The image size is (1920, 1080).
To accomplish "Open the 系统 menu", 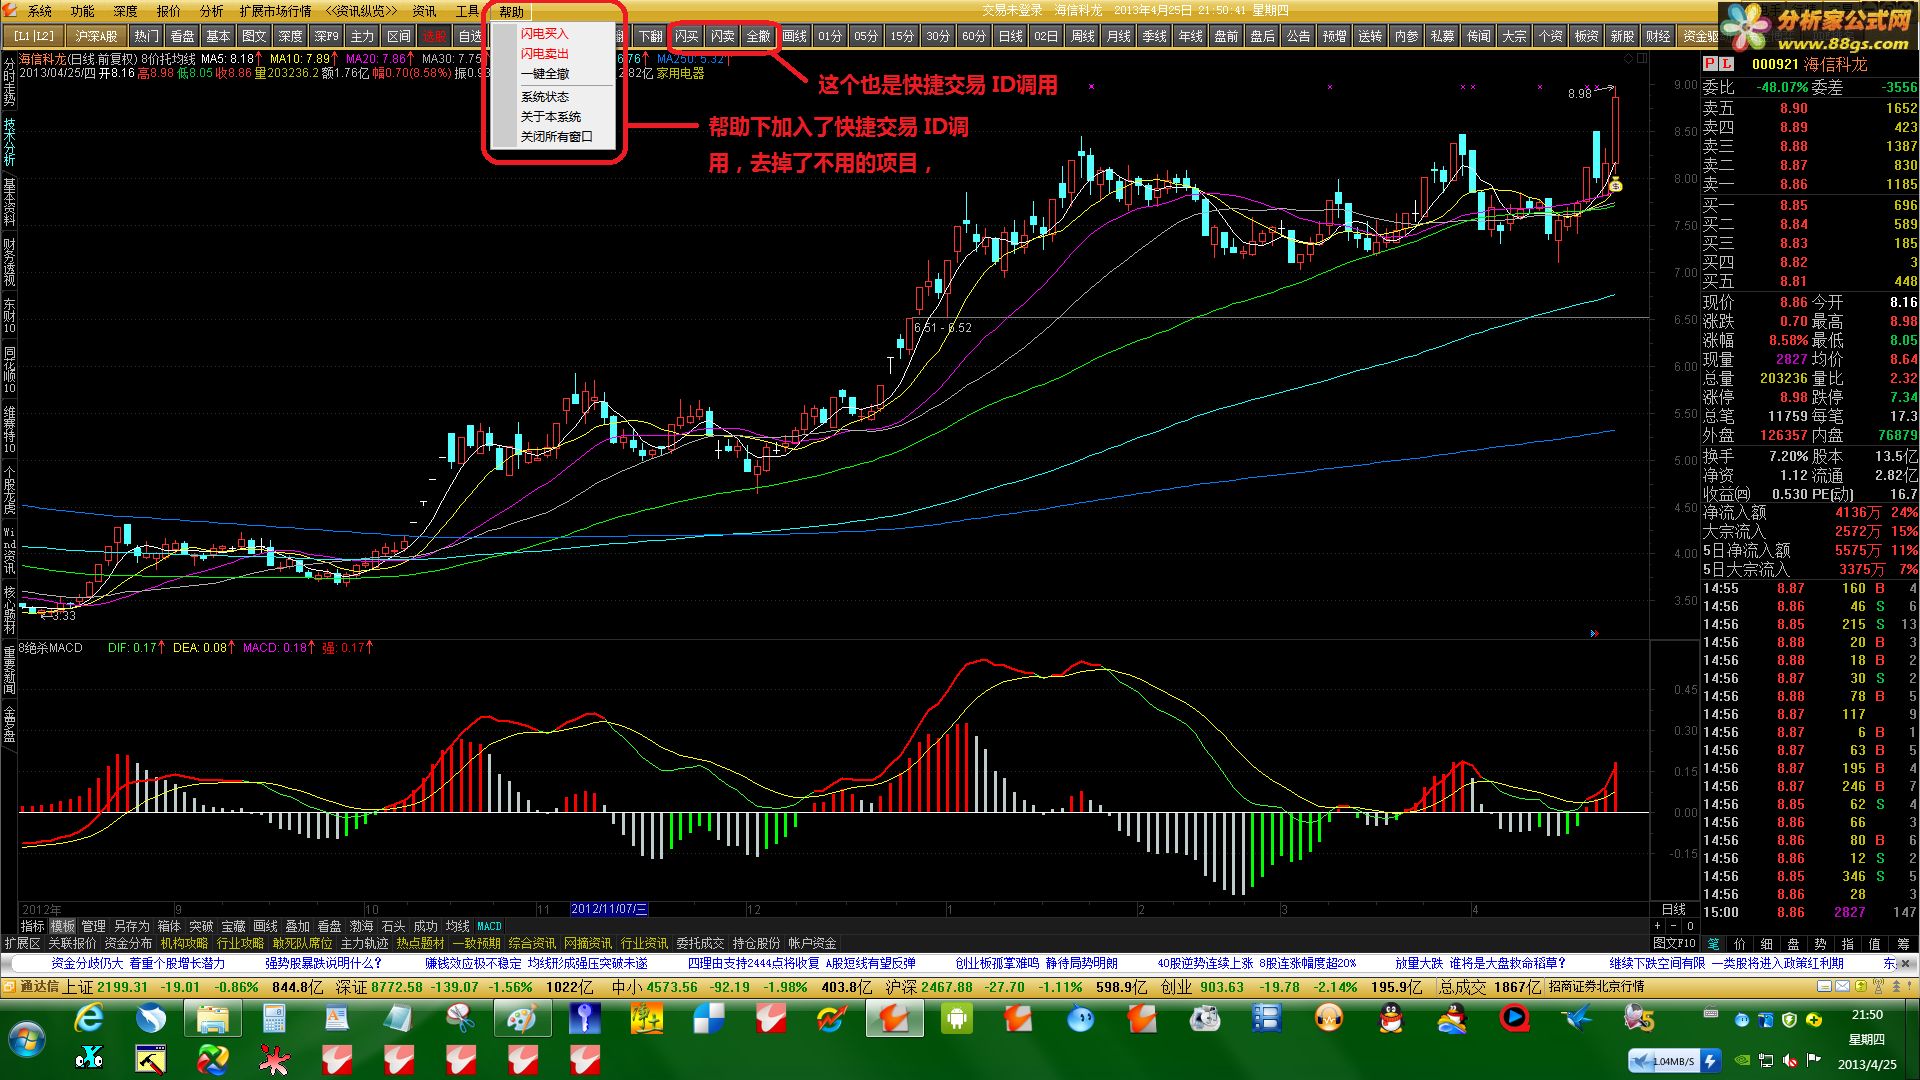I will point(40,11).
